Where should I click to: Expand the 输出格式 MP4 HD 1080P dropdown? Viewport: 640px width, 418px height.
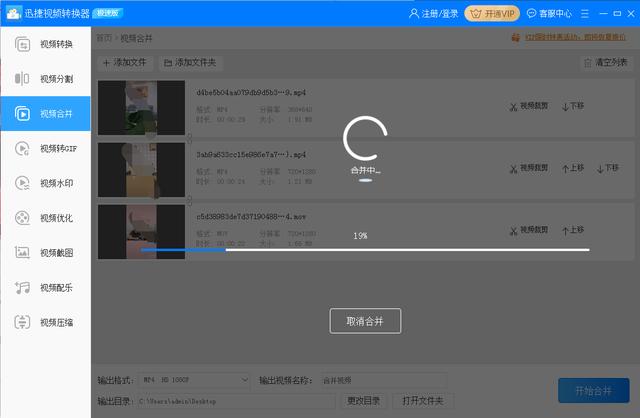pos(194,380)
